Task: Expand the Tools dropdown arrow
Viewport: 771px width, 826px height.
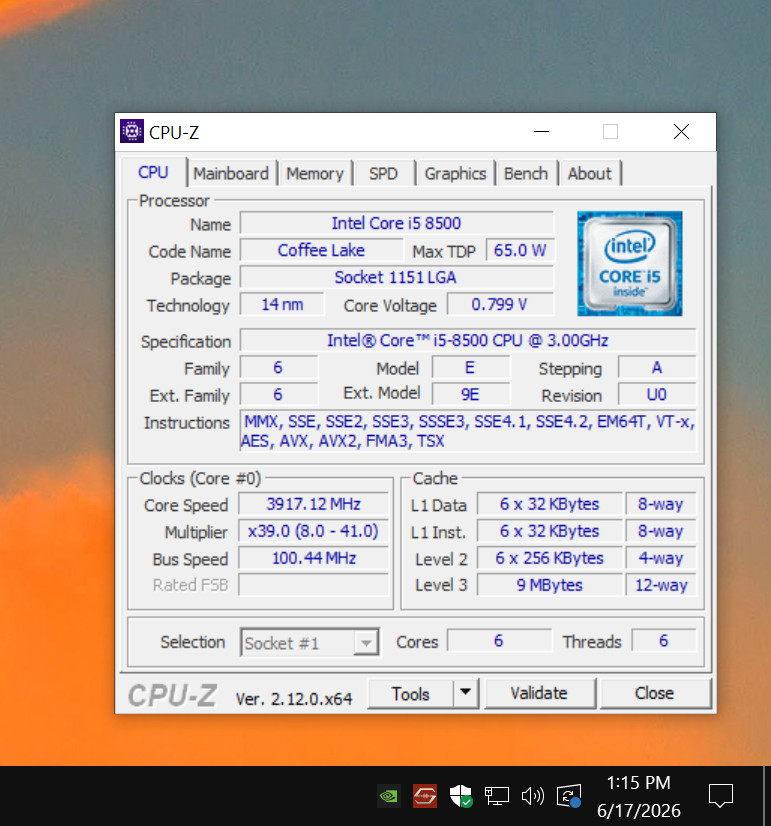Action: [466, 693]
